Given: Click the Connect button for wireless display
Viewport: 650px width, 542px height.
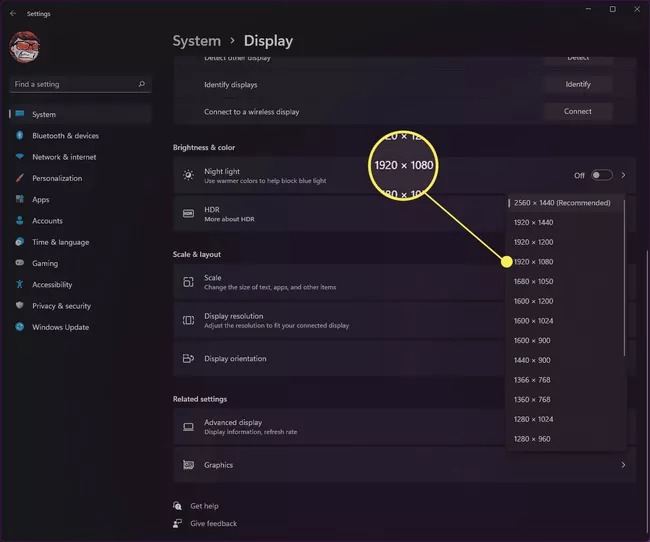Looking at the screenshot, I should [x=578, y=111].
